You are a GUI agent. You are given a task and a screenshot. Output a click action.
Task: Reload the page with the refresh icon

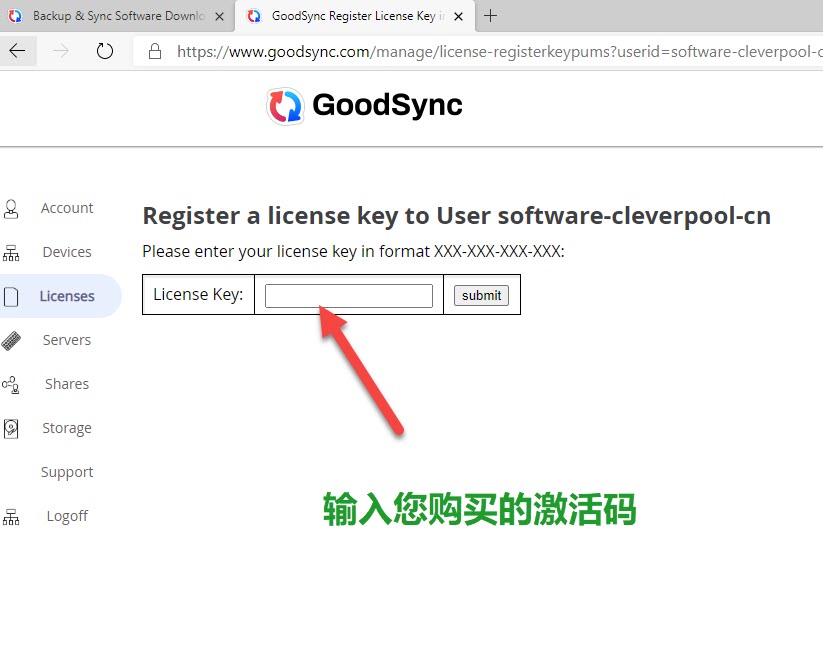pos(104,51)
